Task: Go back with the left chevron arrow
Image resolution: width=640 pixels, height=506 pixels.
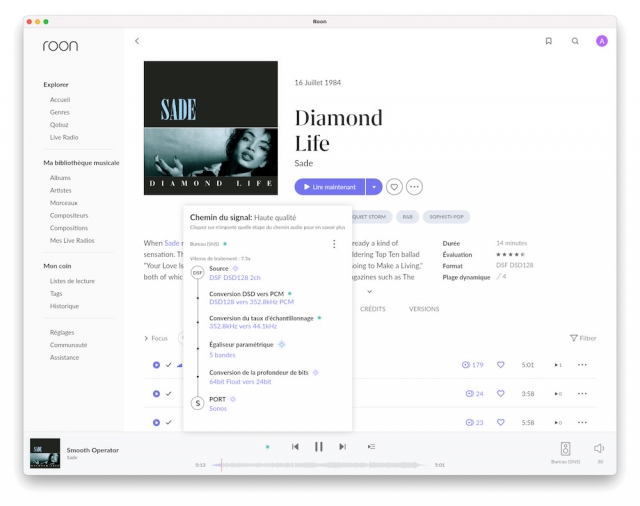Action: pyautogui.click(x=137, y=41)
